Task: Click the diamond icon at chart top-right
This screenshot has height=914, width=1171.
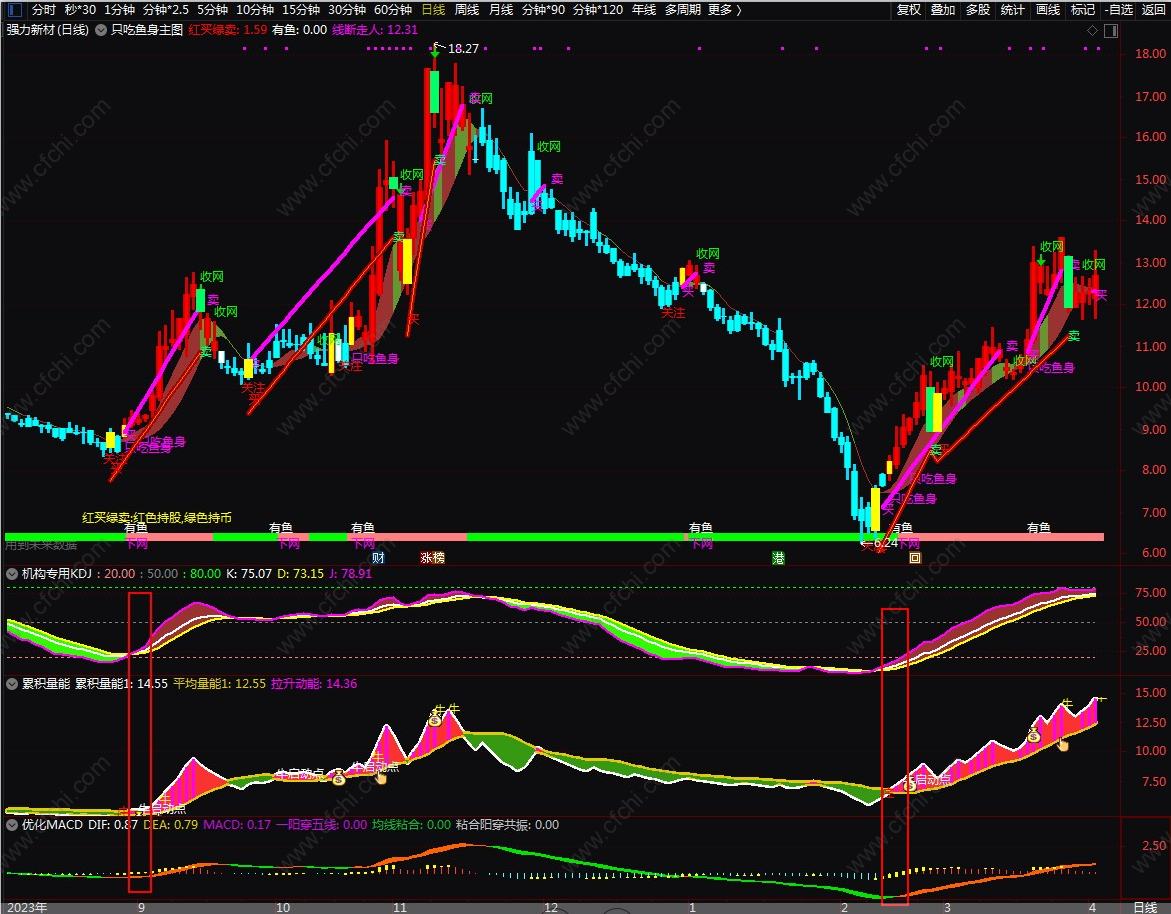Action: 1092,30
